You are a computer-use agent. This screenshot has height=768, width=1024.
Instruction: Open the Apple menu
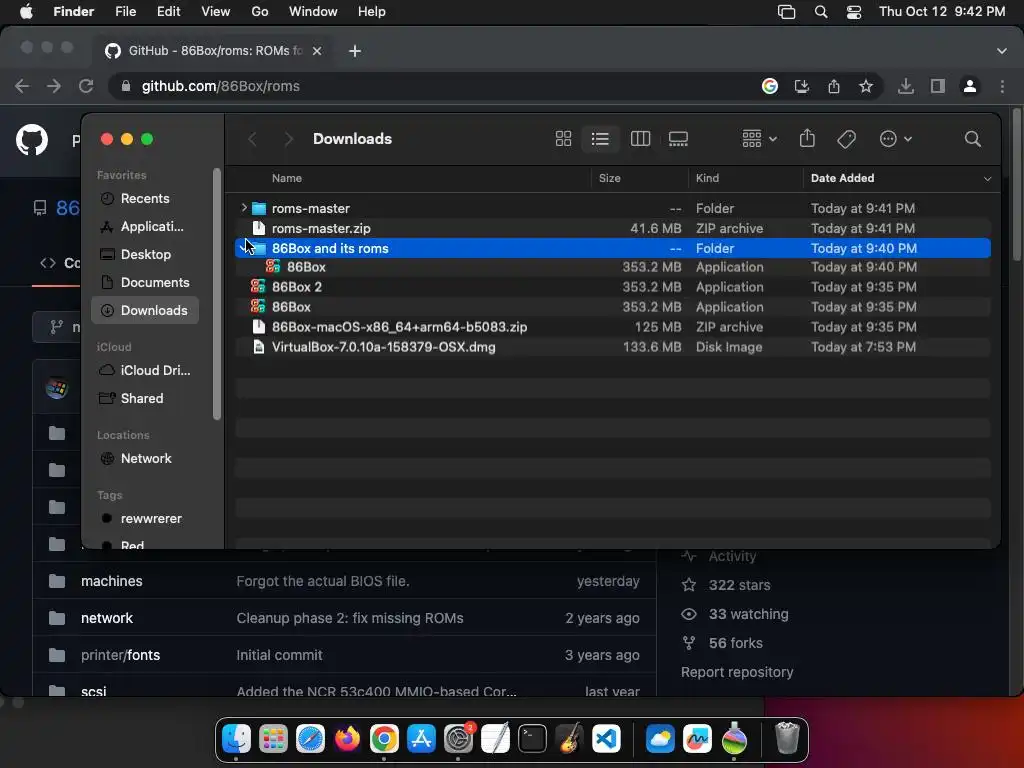click(27, 11)
